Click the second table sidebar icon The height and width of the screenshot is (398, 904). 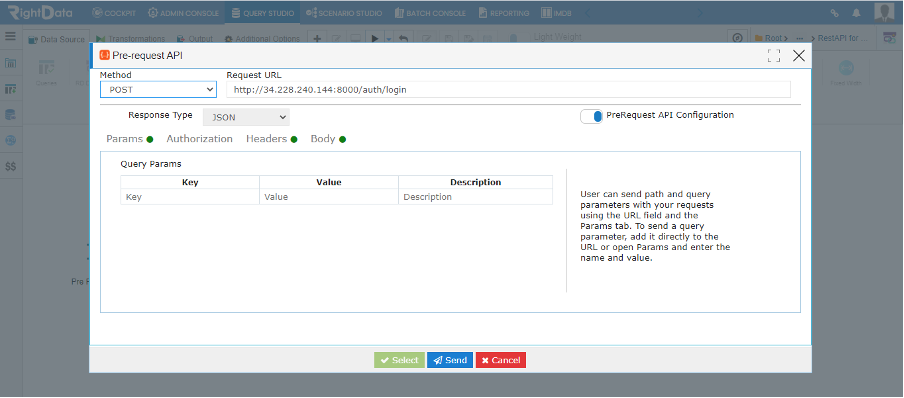tap(10, 89)
